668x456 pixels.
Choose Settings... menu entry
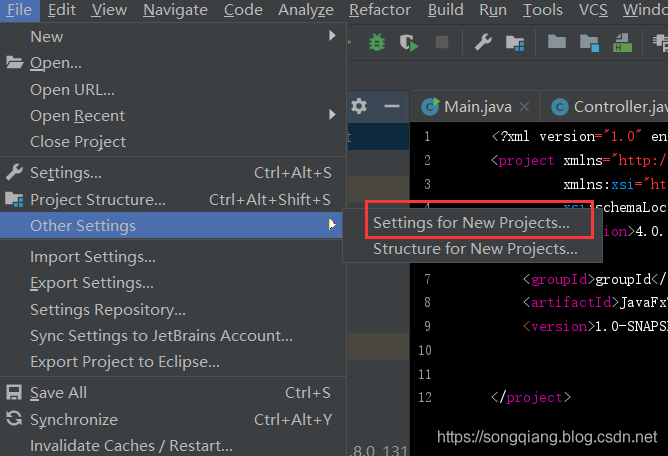173,173
